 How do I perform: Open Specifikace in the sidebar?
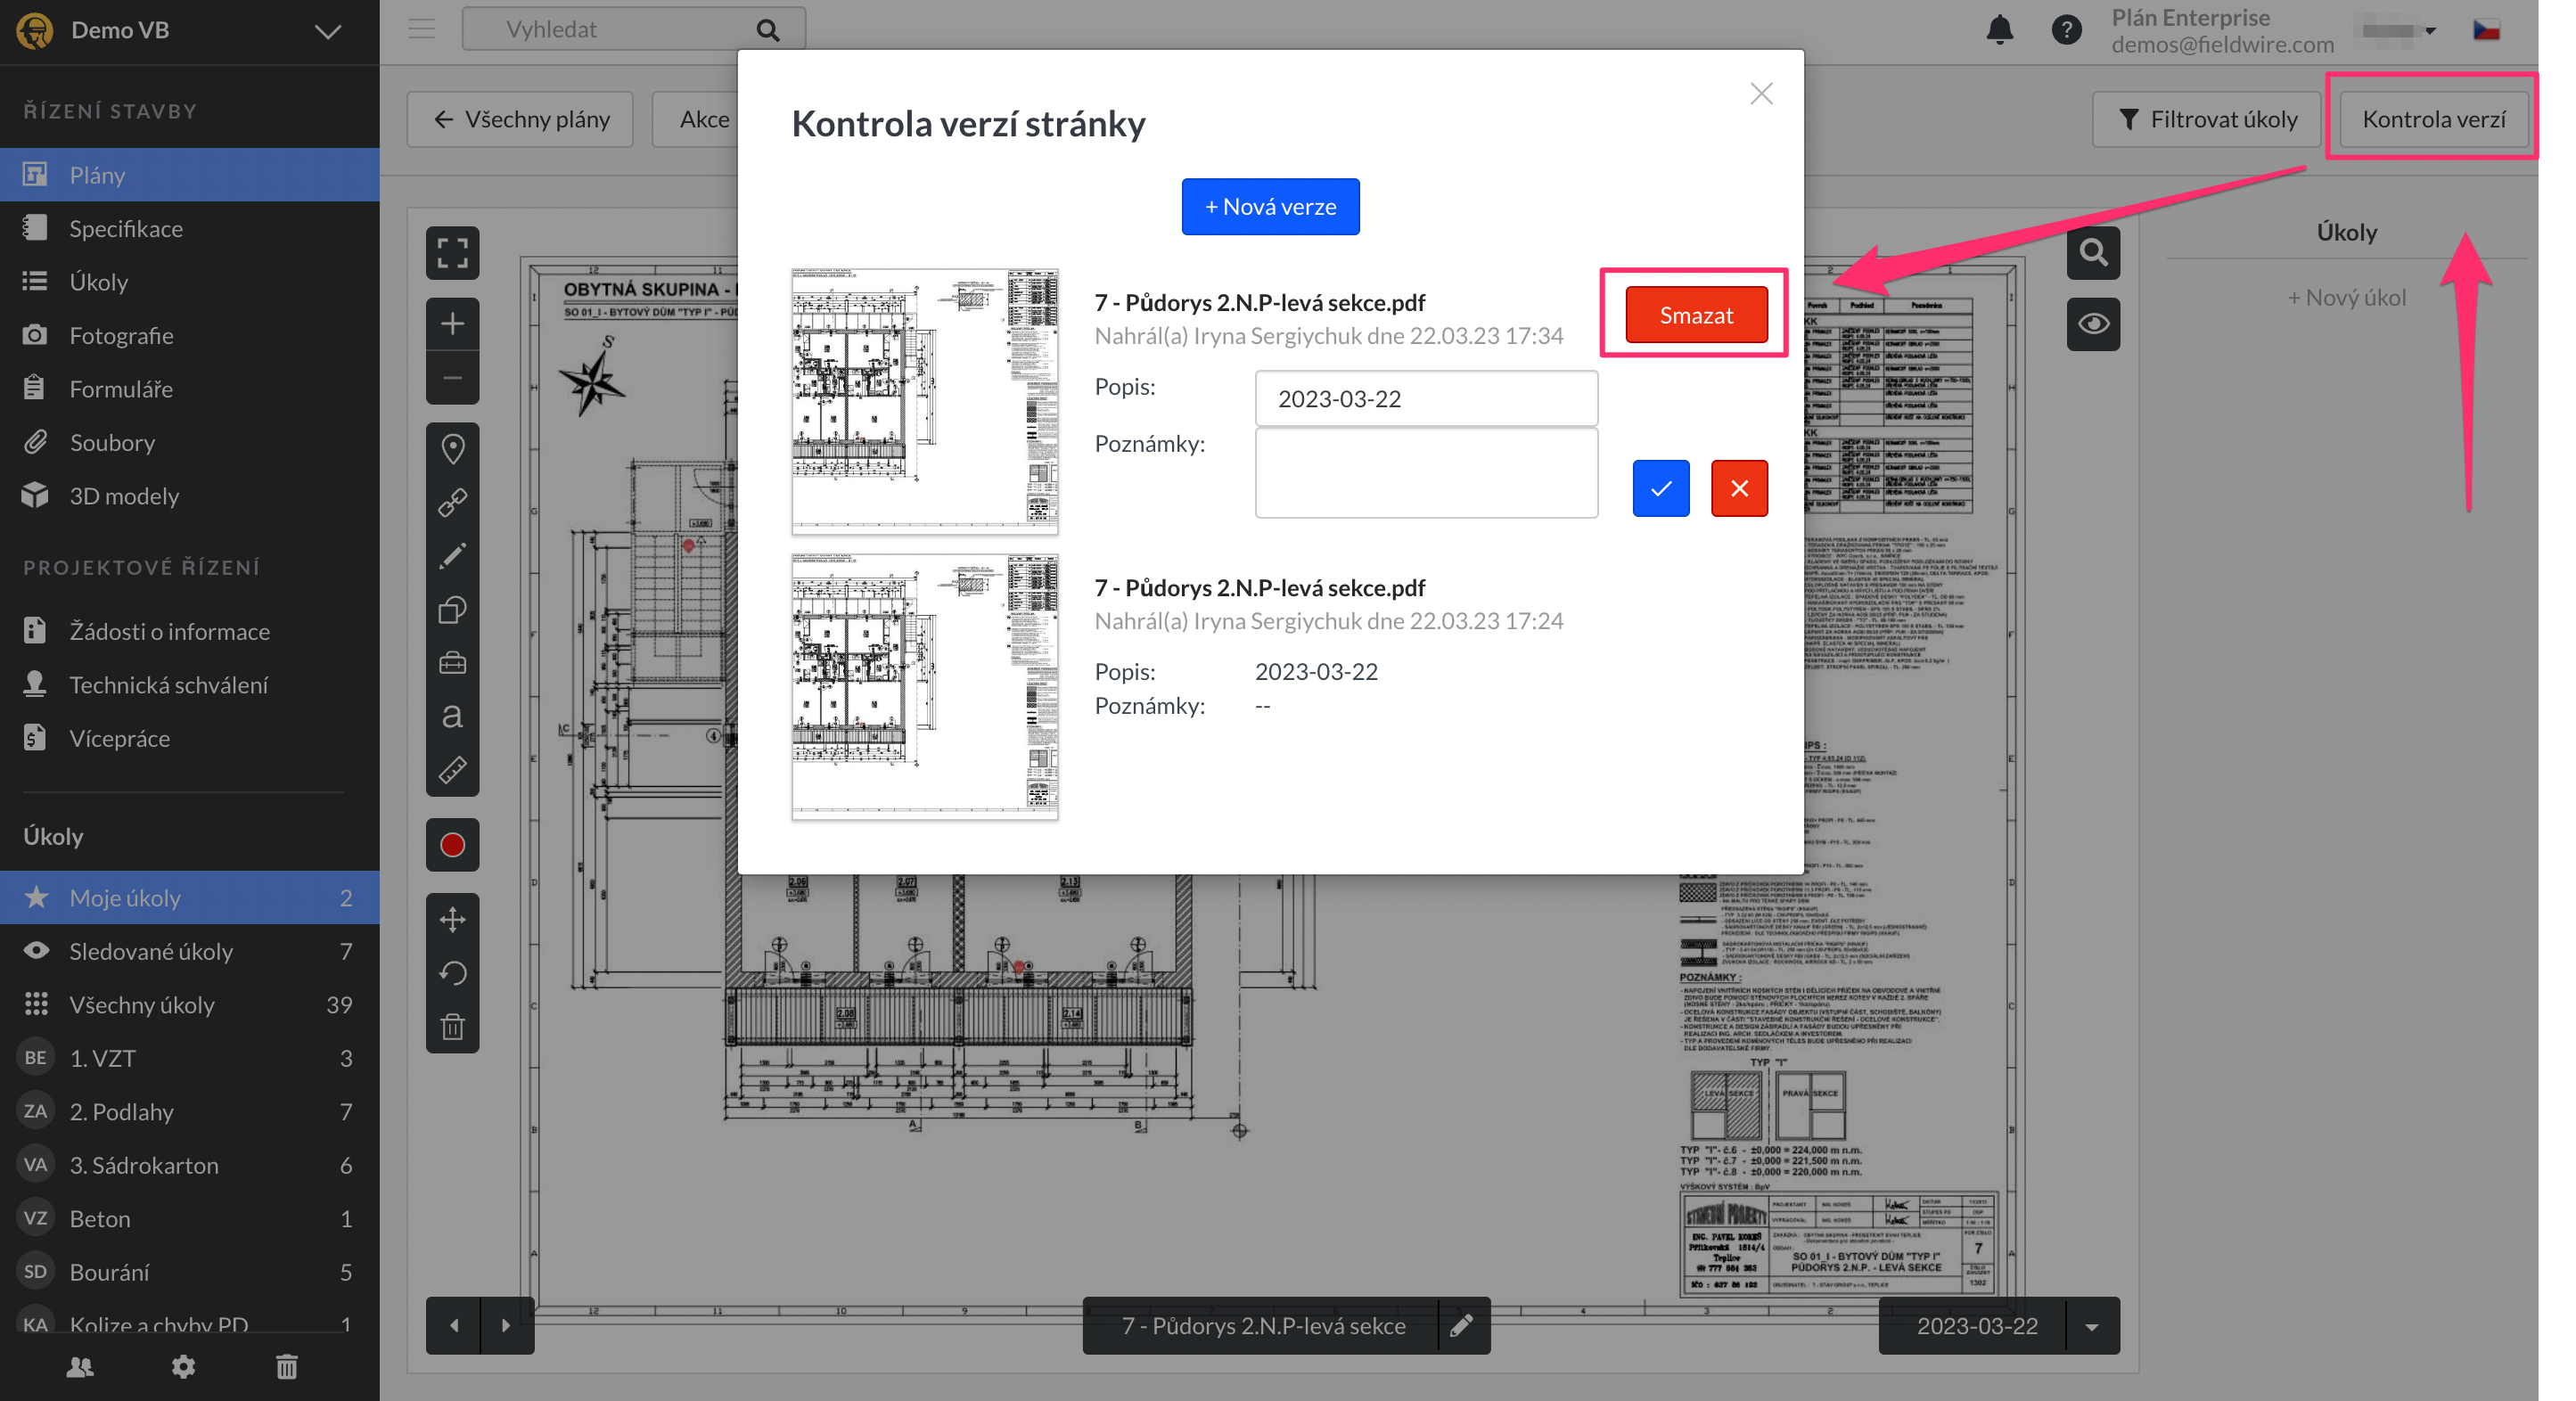pyautogui.click(x=126, y=228)
